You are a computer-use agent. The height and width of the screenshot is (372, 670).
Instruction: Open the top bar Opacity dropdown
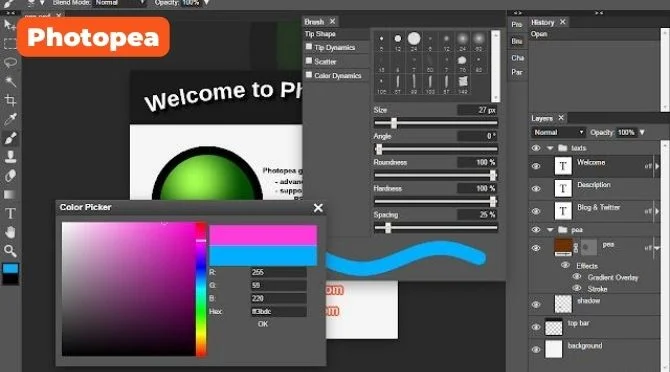pyautogui.click(x=207, y=3)
